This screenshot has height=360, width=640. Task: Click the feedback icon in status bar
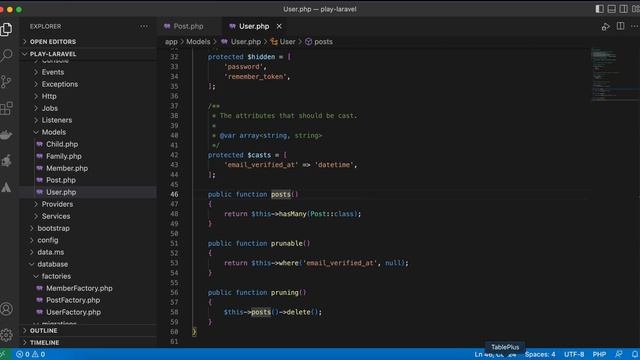(x=619, y=354)
